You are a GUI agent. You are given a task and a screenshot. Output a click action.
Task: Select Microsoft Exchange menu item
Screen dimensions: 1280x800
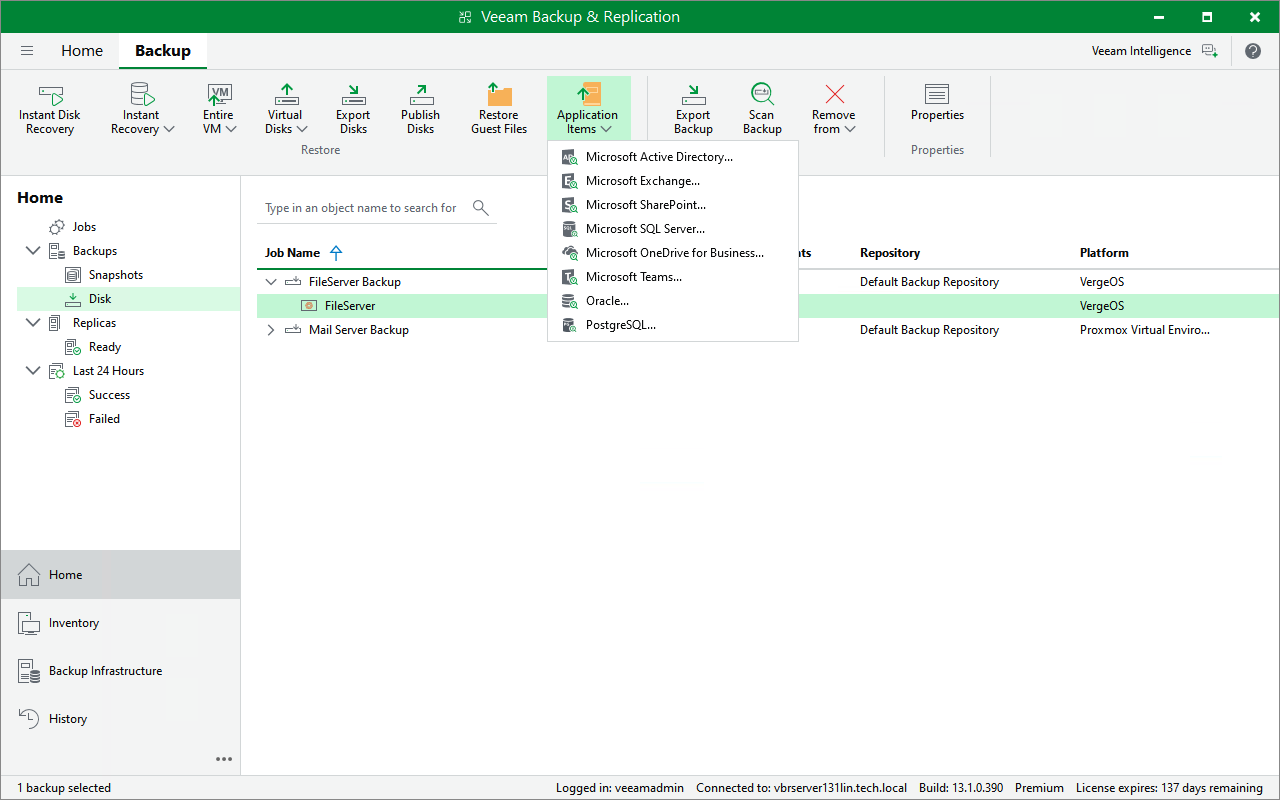click(x=673, y=181)
